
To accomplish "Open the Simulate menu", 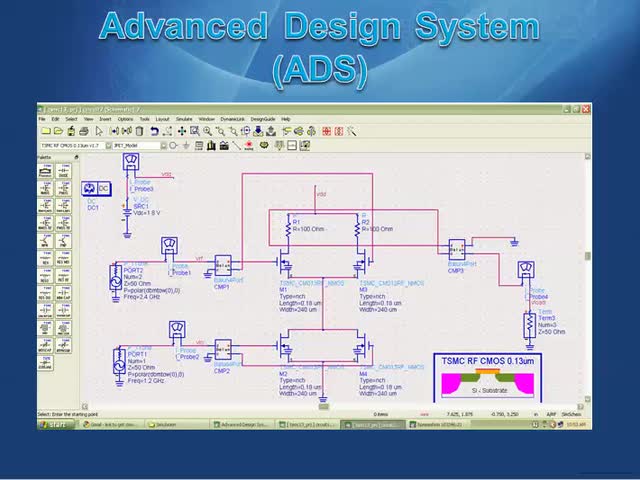I will 184,119.
